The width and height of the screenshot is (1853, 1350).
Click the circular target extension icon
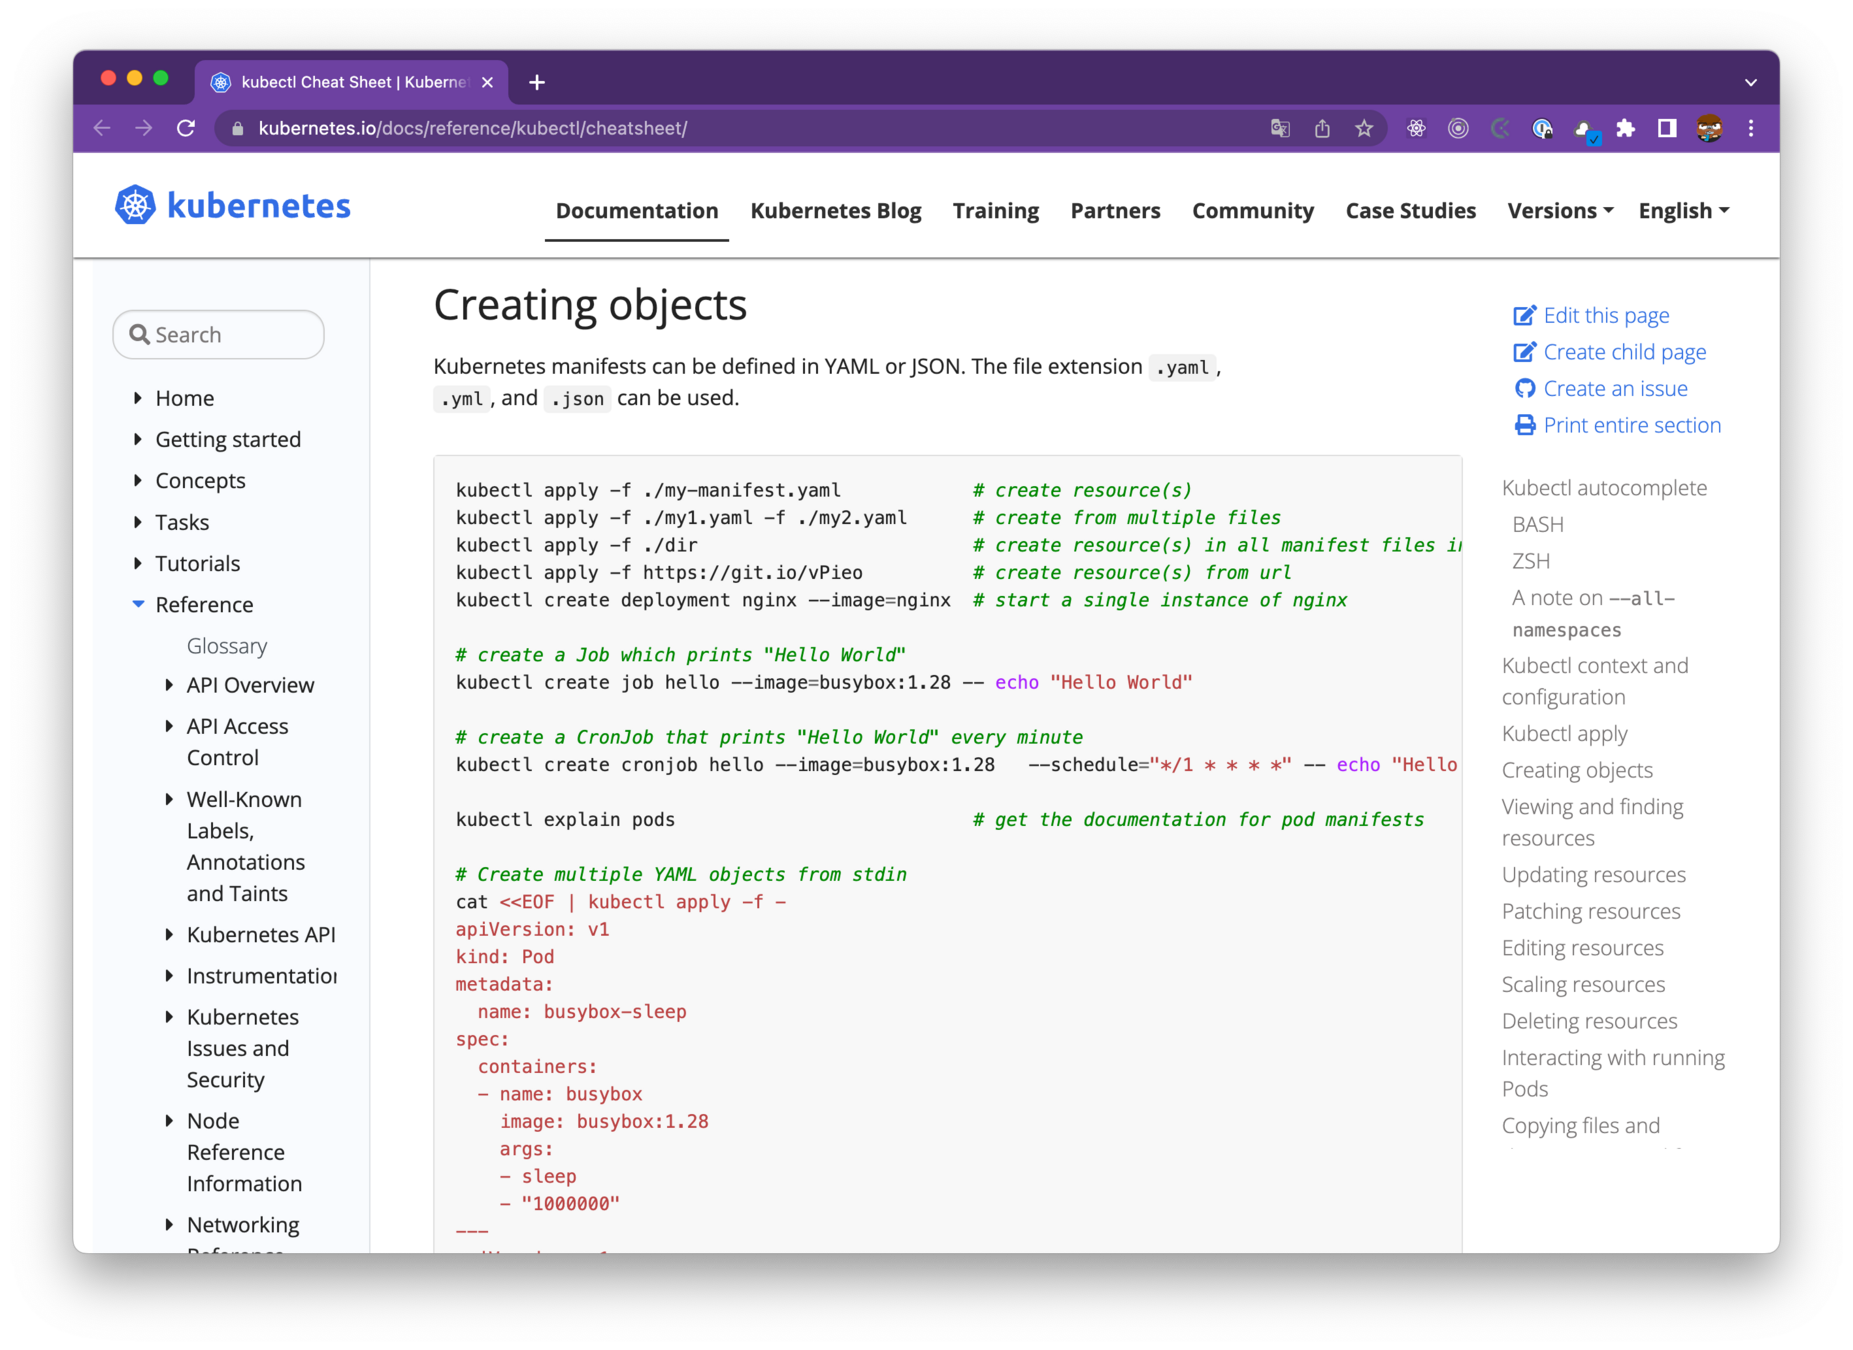pyautogui.click(x=1458, y=128)
